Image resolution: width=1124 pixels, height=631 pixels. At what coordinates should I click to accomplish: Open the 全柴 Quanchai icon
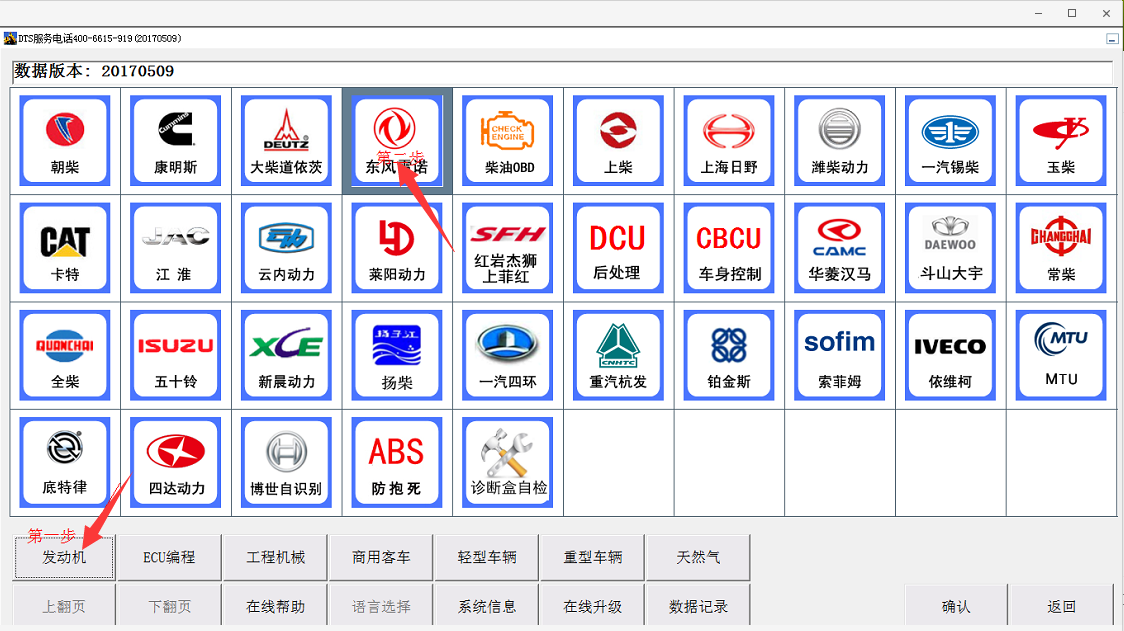[x=65, y=355]
